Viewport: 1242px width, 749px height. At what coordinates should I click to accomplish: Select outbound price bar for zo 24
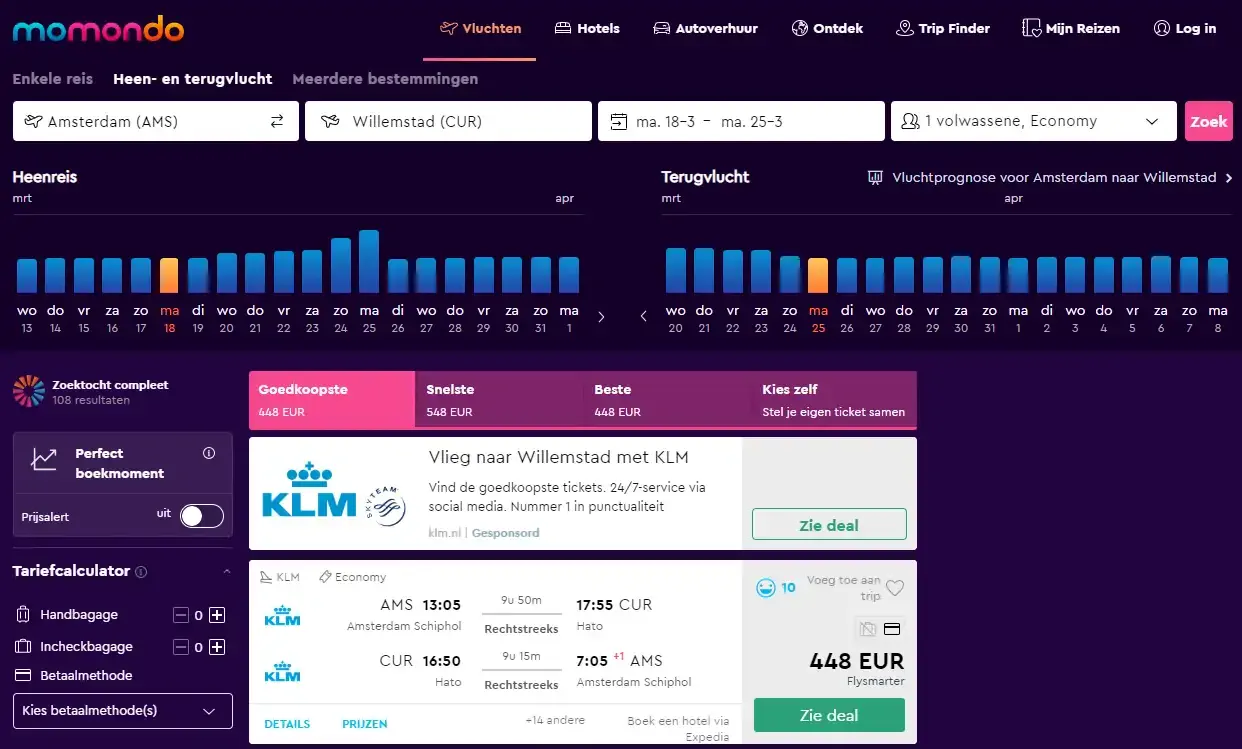pos(341,266)
